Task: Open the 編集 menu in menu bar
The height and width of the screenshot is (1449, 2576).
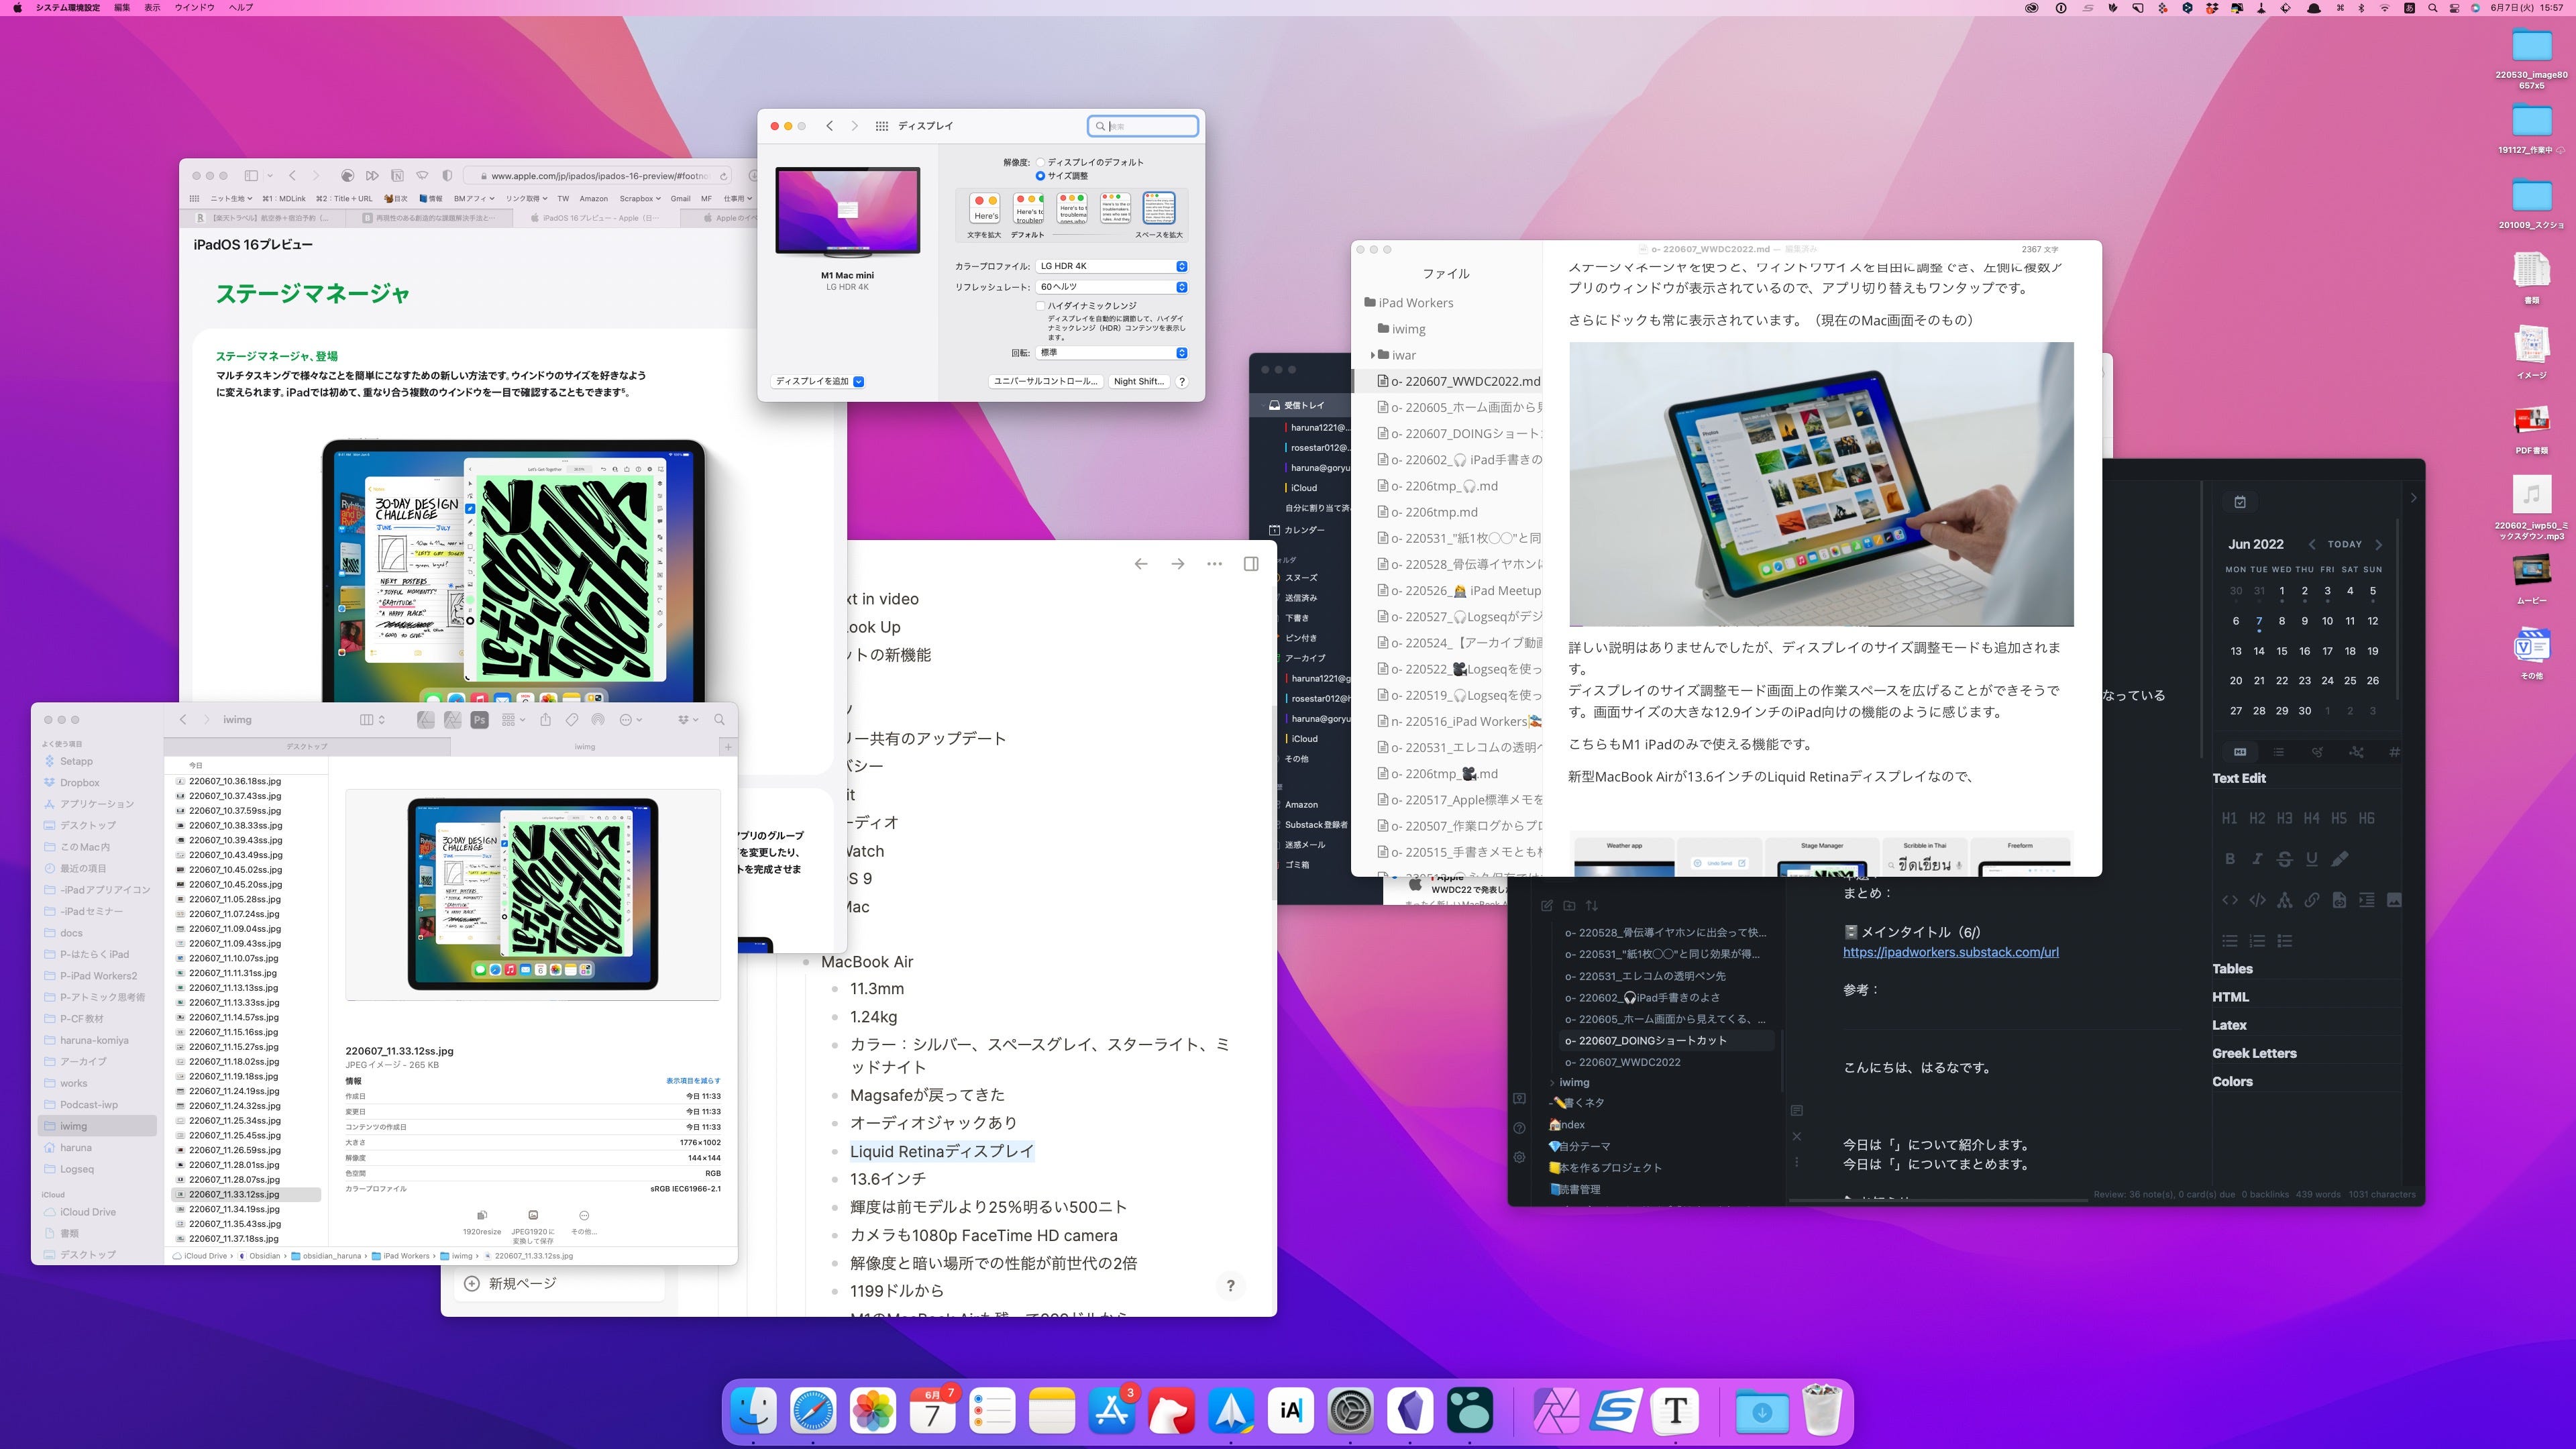Action: point(122,7)
